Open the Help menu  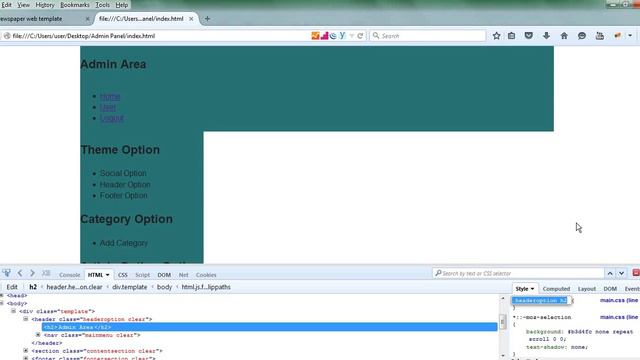tap(122, 5)
